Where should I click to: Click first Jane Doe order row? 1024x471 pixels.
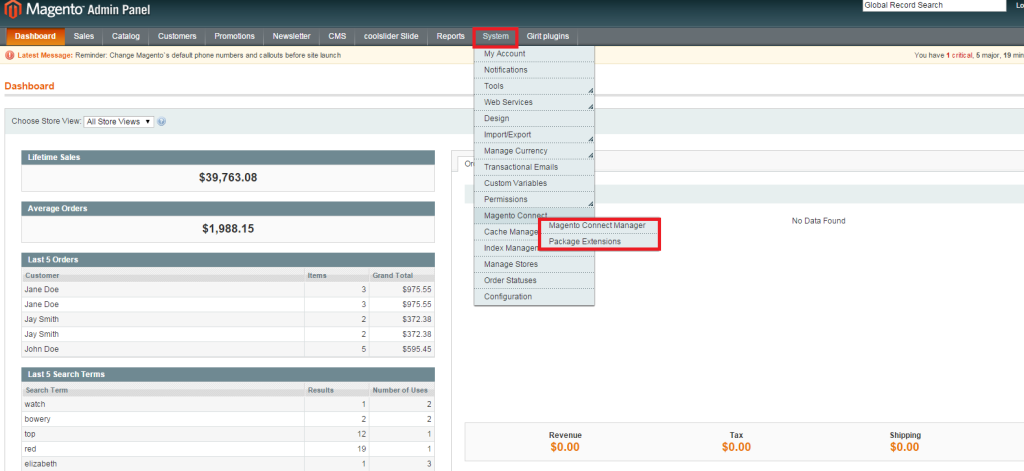(228, 289)
